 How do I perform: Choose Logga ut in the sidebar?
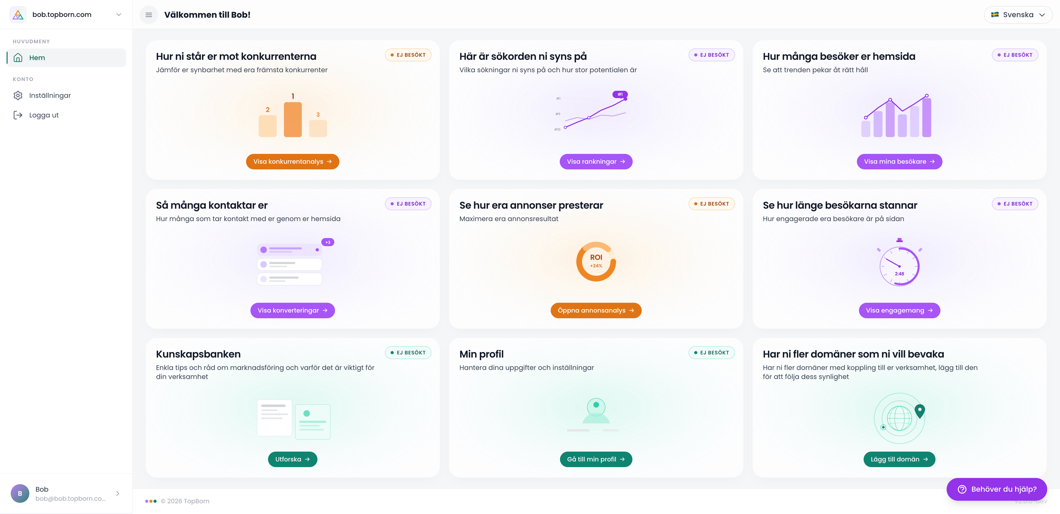66,115
